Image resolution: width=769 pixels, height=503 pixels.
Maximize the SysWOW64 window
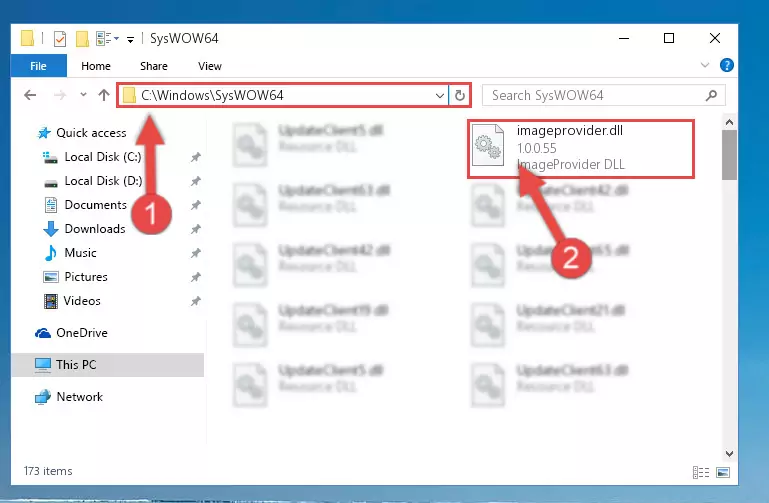(669, 38)
